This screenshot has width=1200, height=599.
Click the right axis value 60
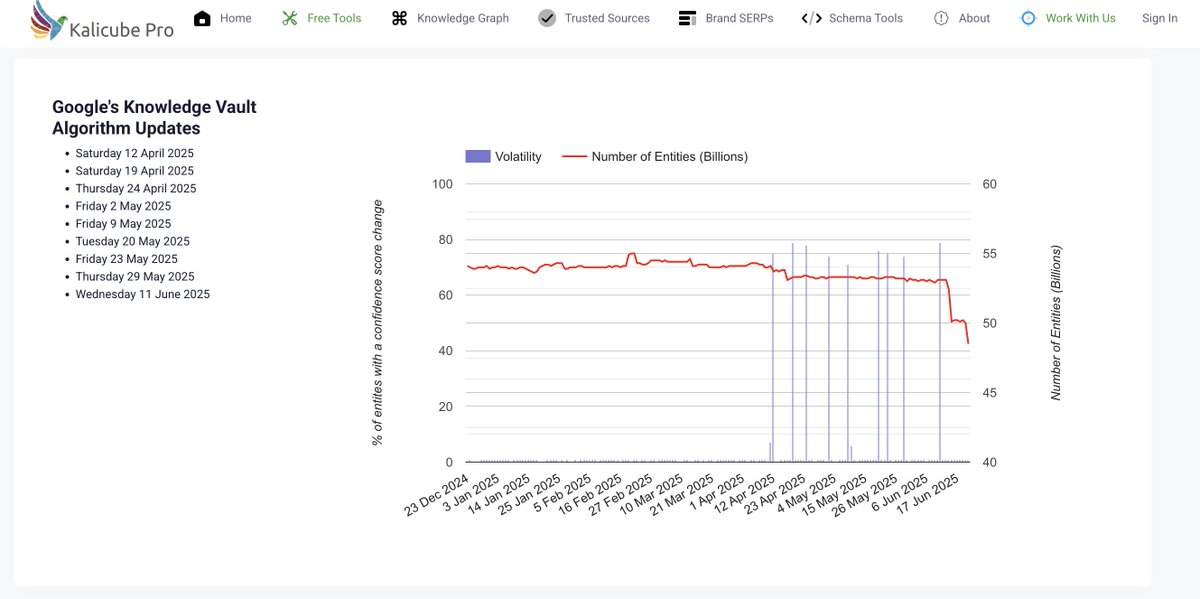coord(989,184)
